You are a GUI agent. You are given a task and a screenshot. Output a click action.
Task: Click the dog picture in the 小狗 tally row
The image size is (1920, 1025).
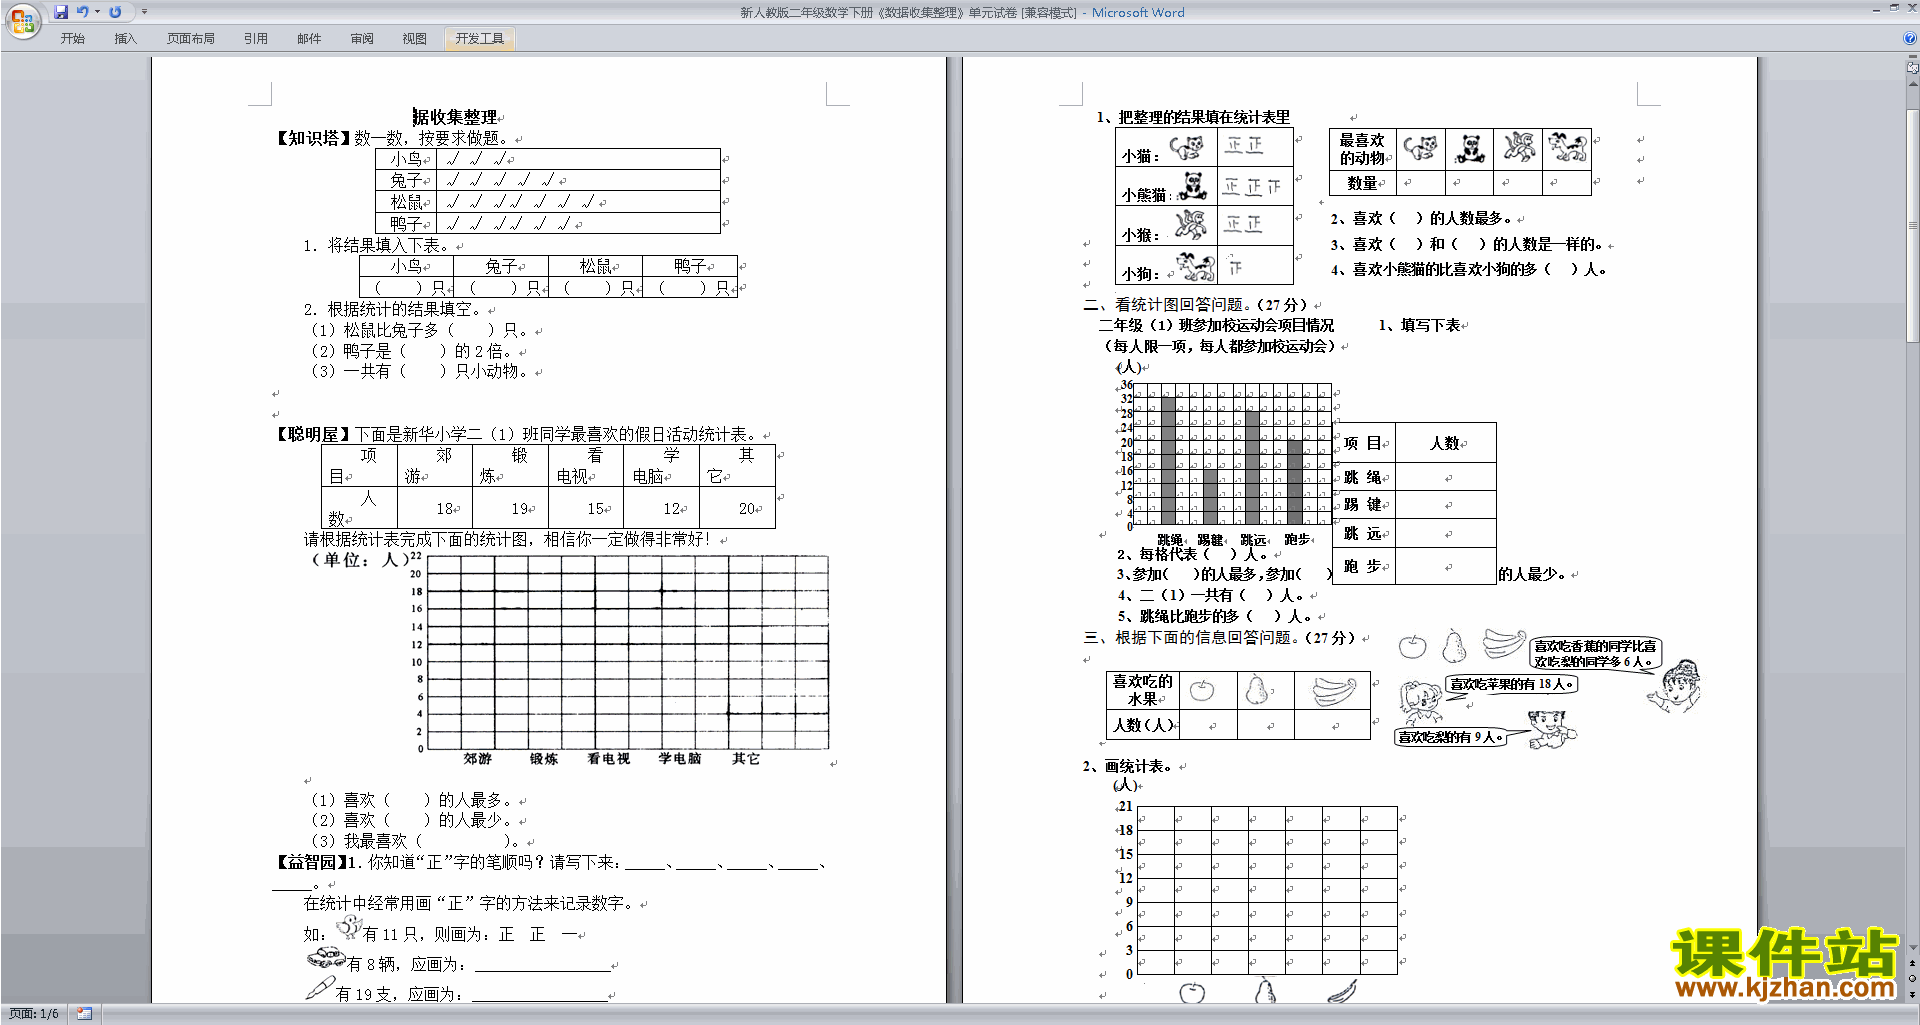(1194, 265)
